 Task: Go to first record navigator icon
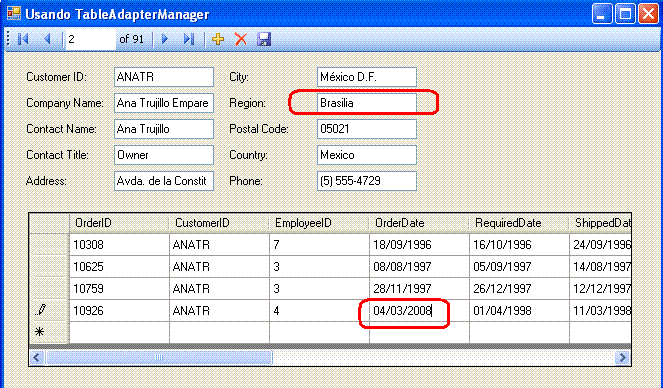pos(23,39)
